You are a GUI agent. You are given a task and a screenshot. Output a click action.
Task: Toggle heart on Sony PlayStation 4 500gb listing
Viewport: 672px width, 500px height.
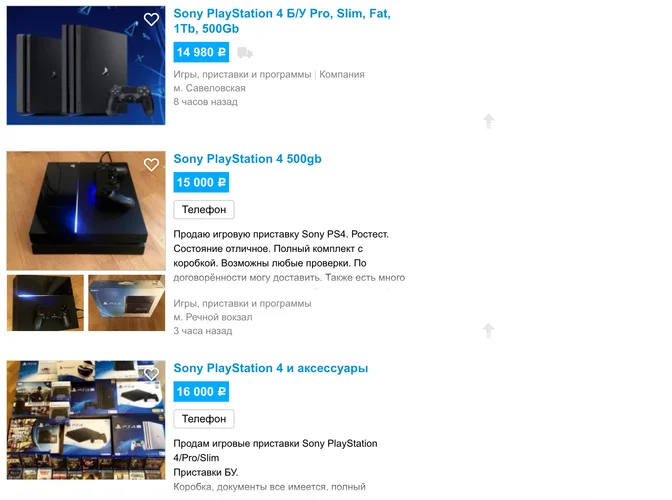click(x=151, y=165)
